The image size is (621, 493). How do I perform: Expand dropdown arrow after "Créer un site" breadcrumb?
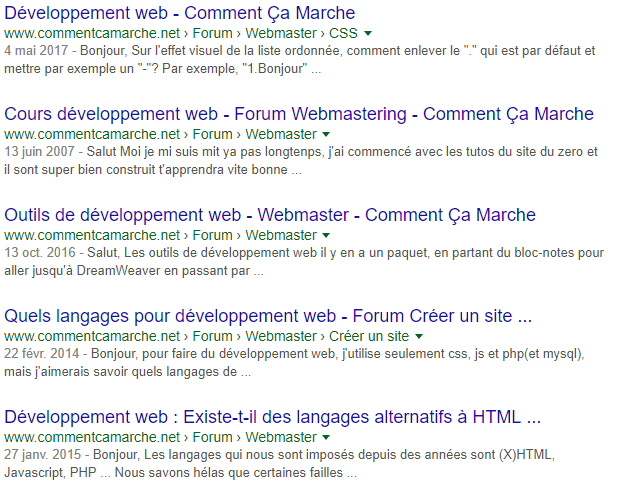(418, 336)
